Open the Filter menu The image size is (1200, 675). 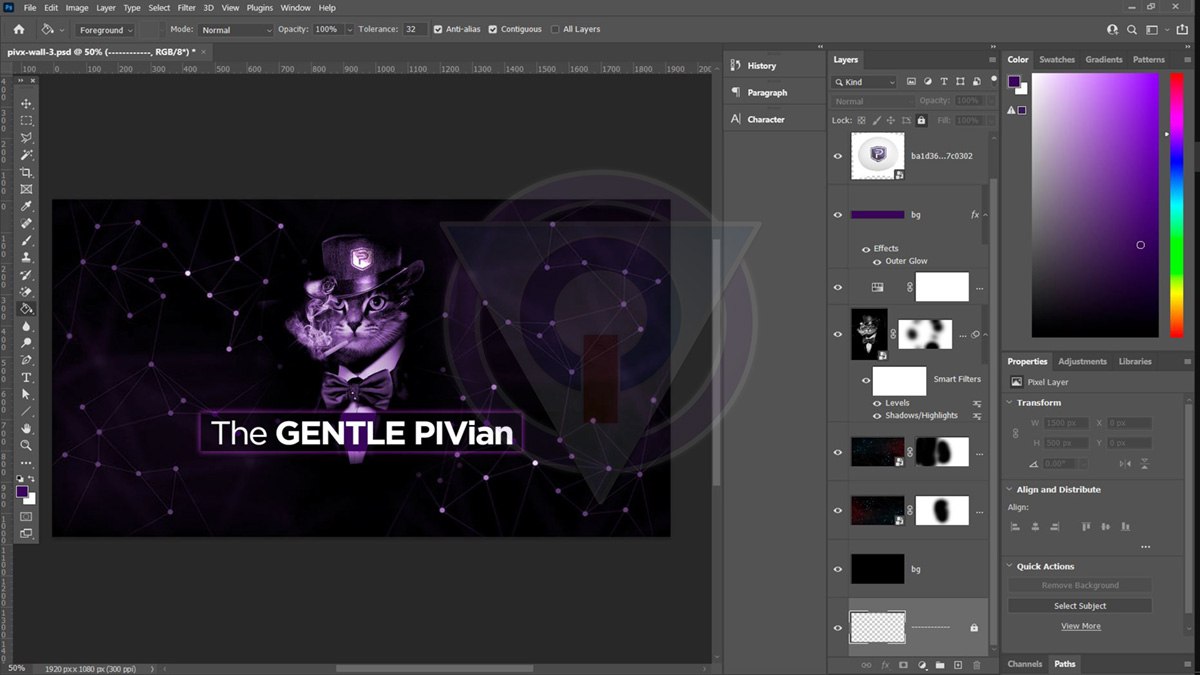187,7
